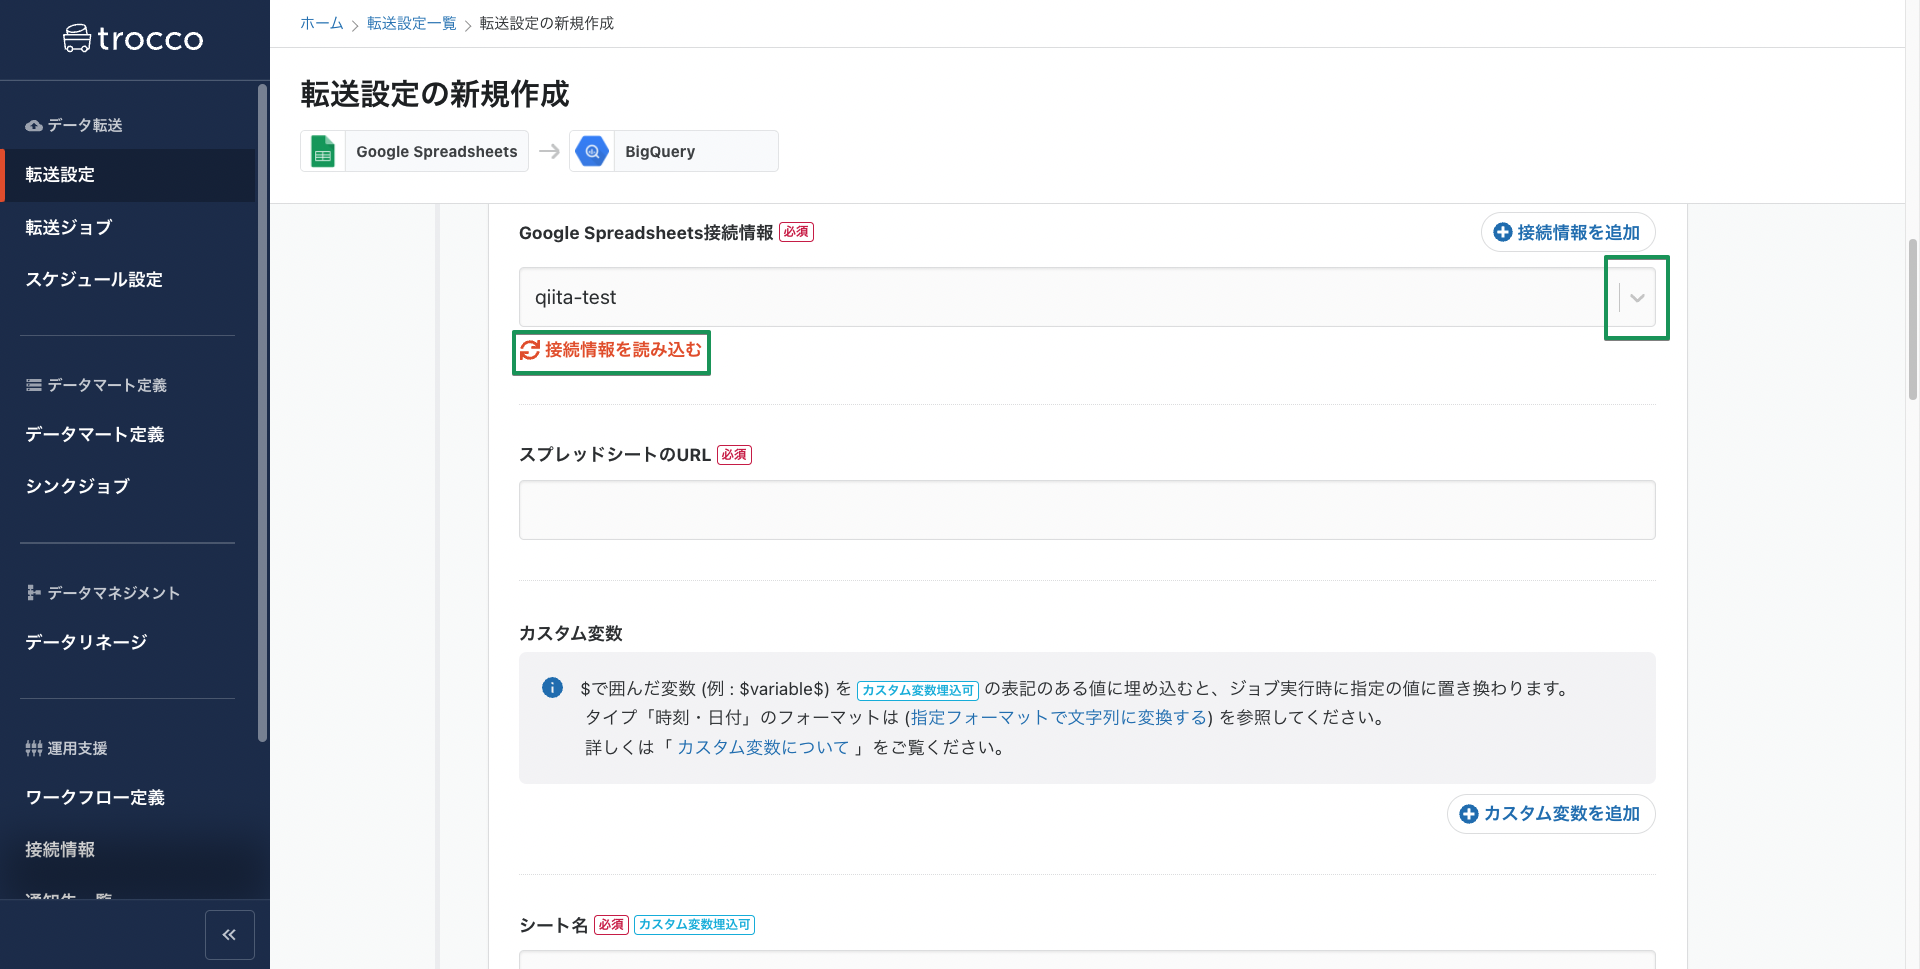Screen dimensions: 1920x969
Task: Open the カスタム変数について link
Action: tap(763, 748)
